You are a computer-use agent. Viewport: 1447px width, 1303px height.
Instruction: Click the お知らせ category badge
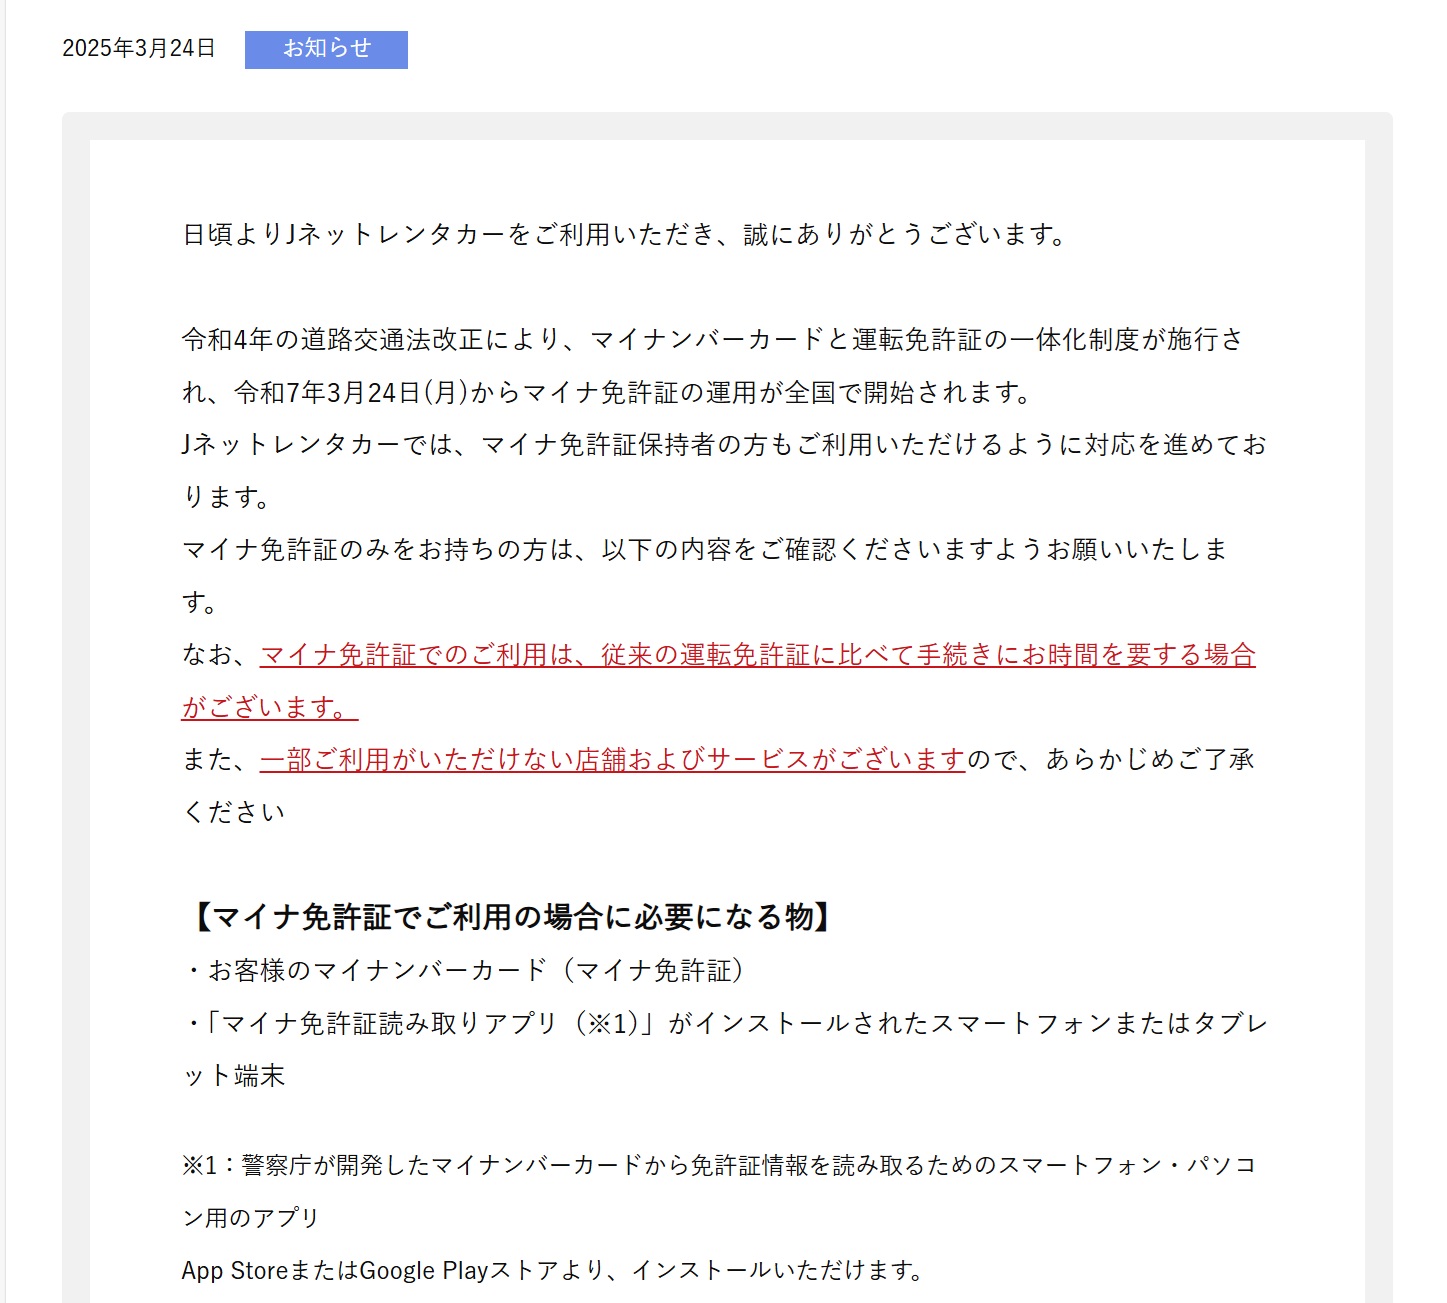326,49
